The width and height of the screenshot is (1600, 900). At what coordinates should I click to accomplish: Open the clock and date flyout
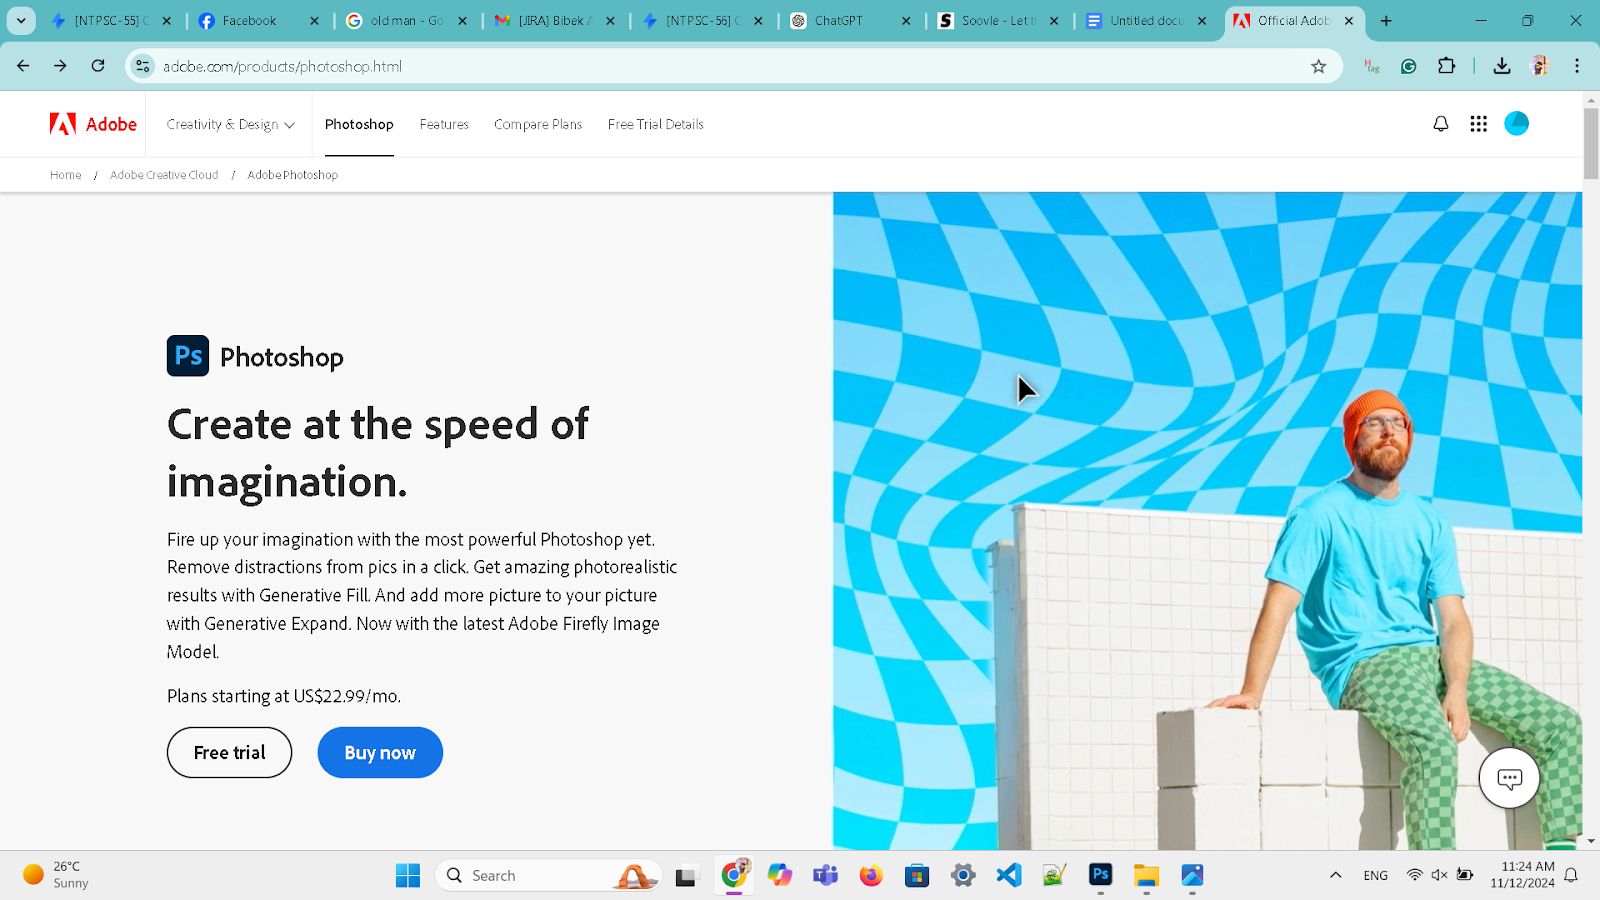coord(1522,875)
